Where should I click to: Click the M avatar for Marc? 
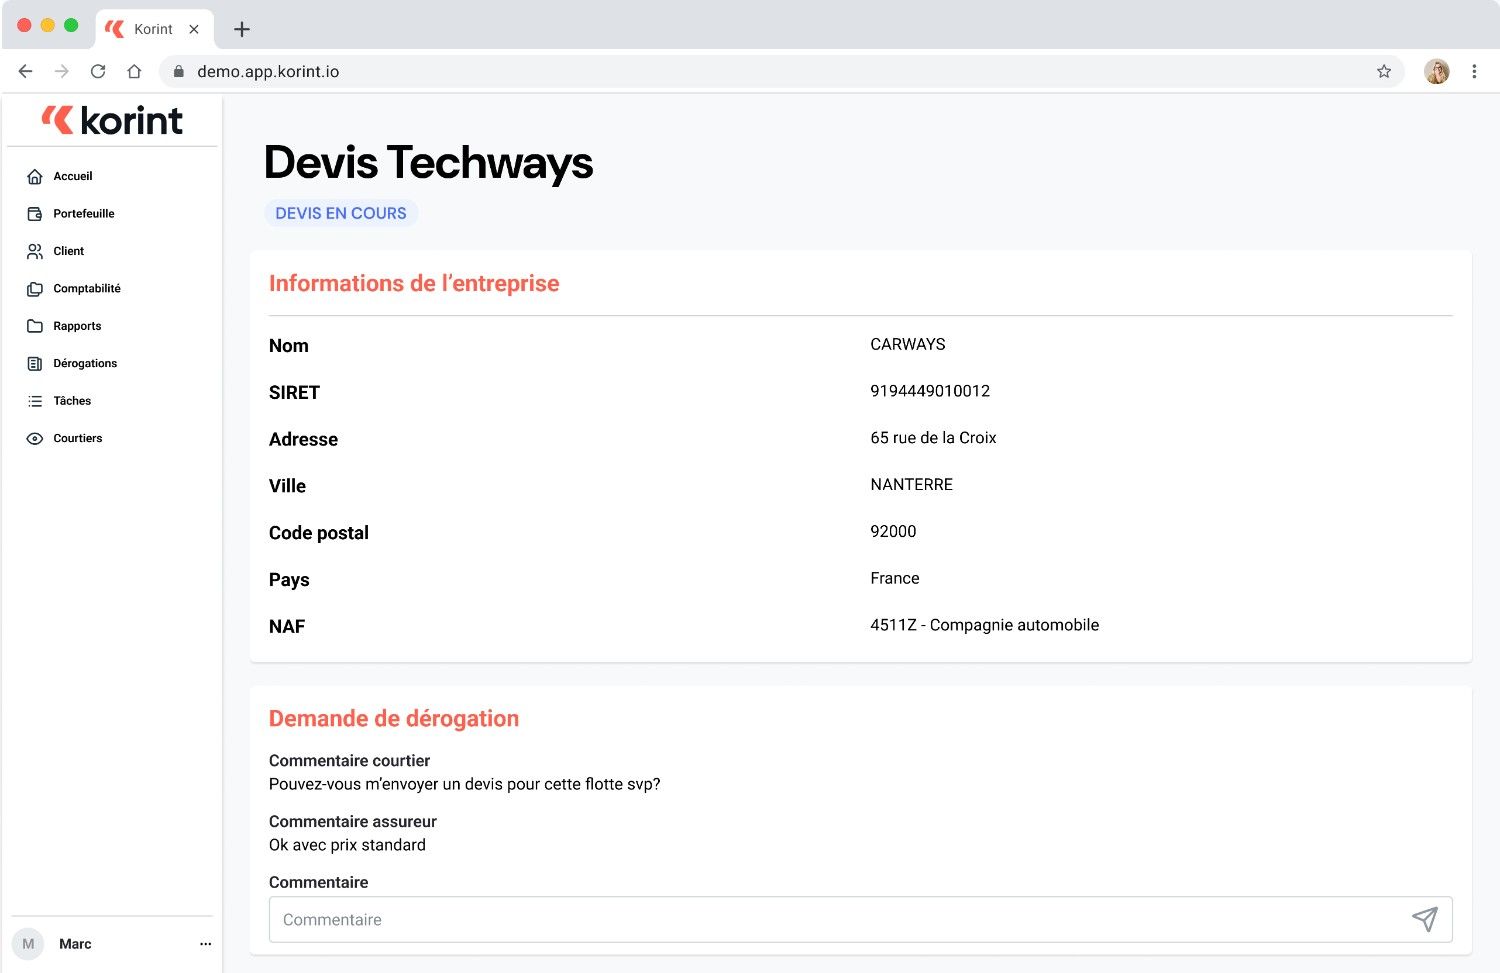click(x=28, y=944)
